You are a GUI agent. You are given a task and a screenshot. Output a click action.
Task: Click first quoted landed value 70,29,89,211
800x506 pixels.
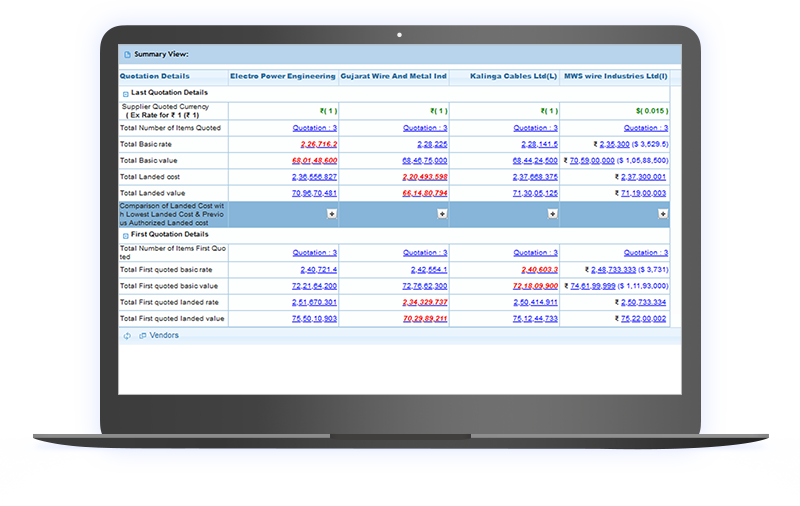point(425,319)
